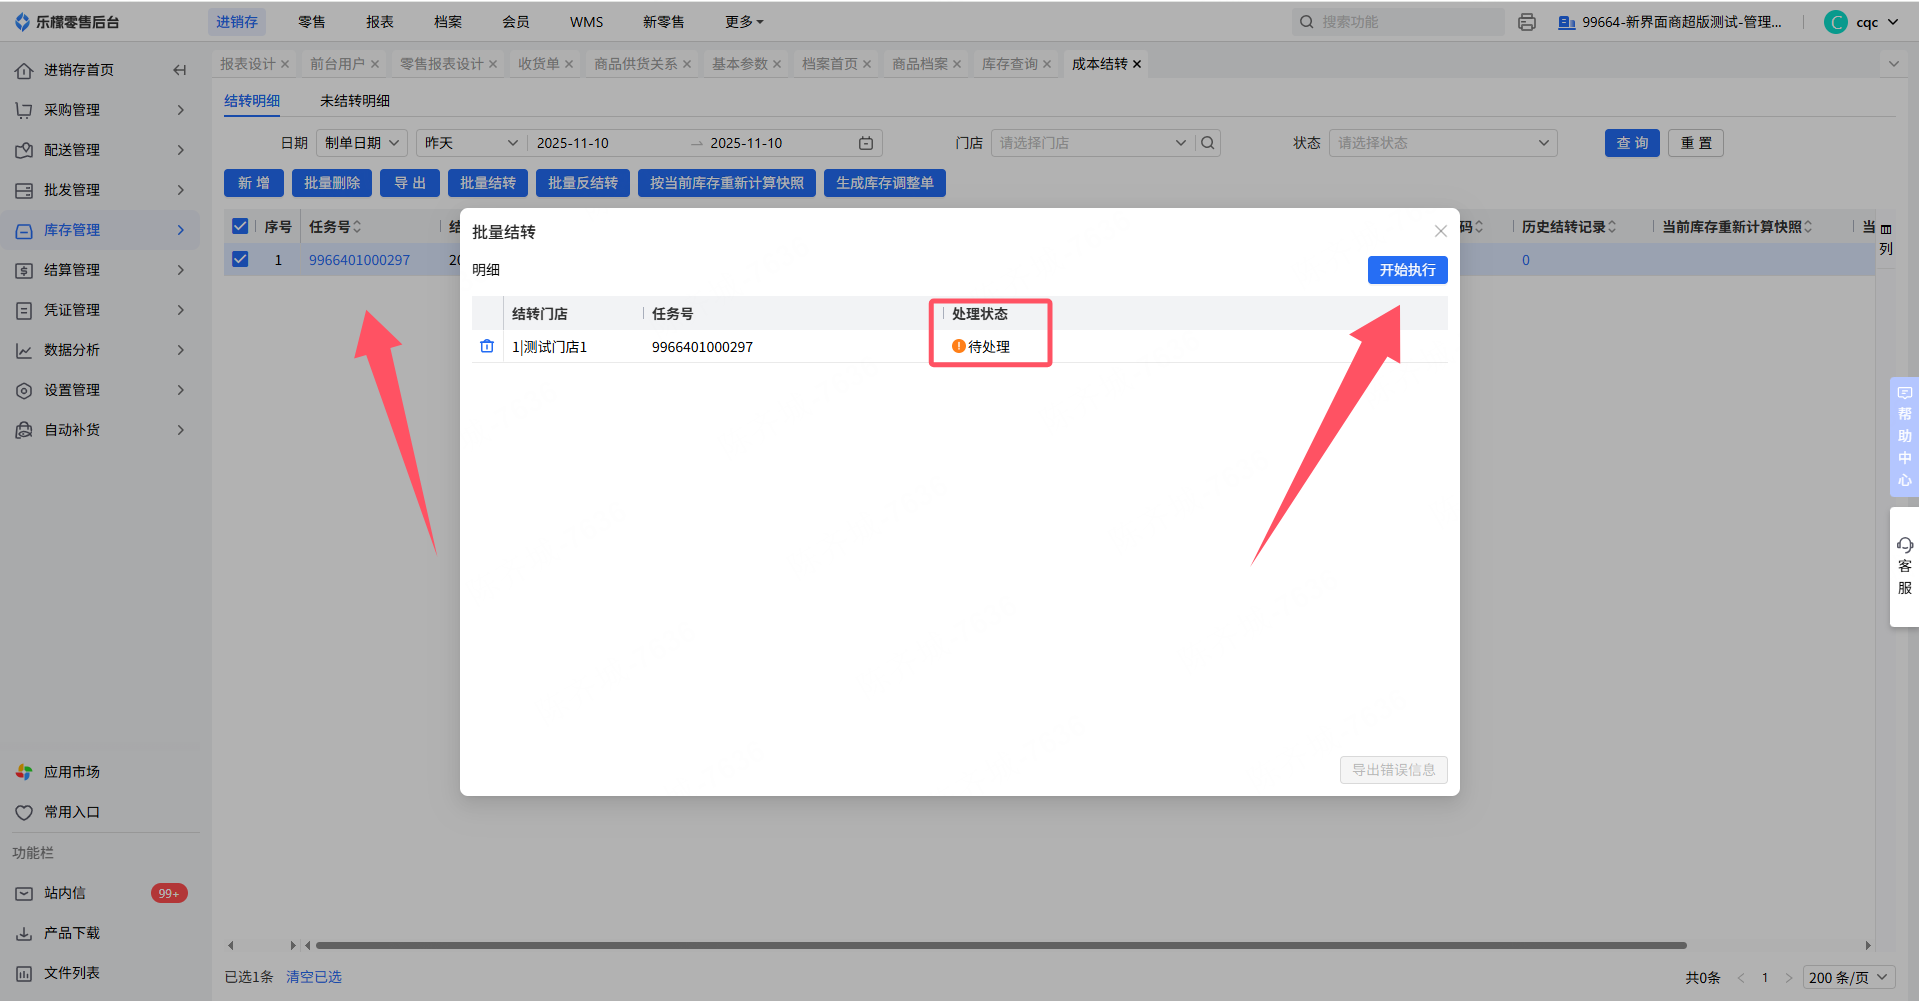Expand 采购管理 in sidebar
The image size is (1919, 1001).
[100, 110]
